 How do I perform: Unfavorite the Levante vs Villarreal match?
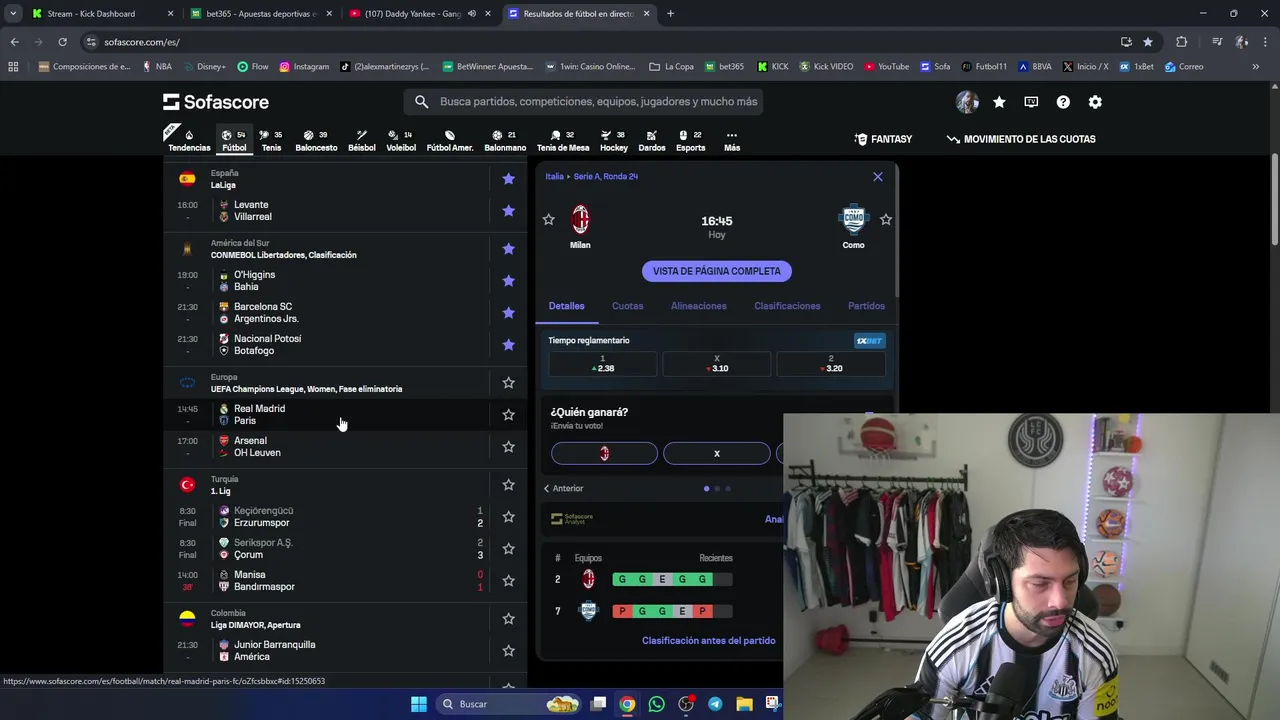coord(508,211)
